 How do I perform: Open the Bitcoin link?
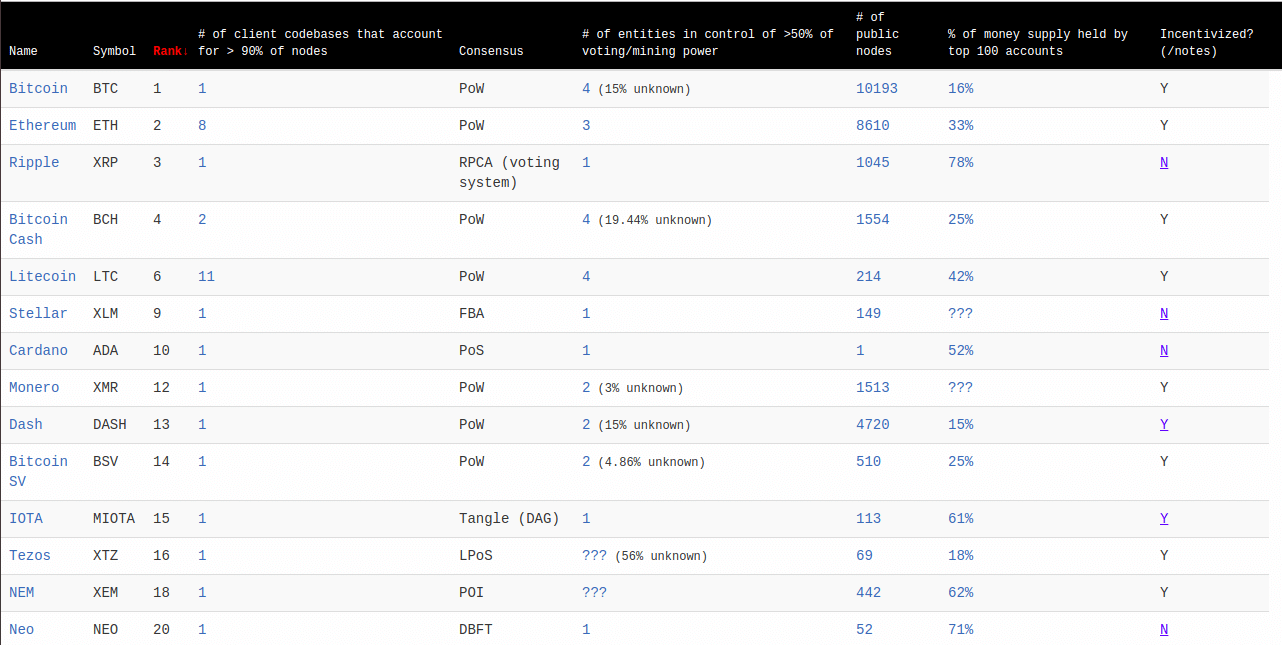click(x=38, y=88)
